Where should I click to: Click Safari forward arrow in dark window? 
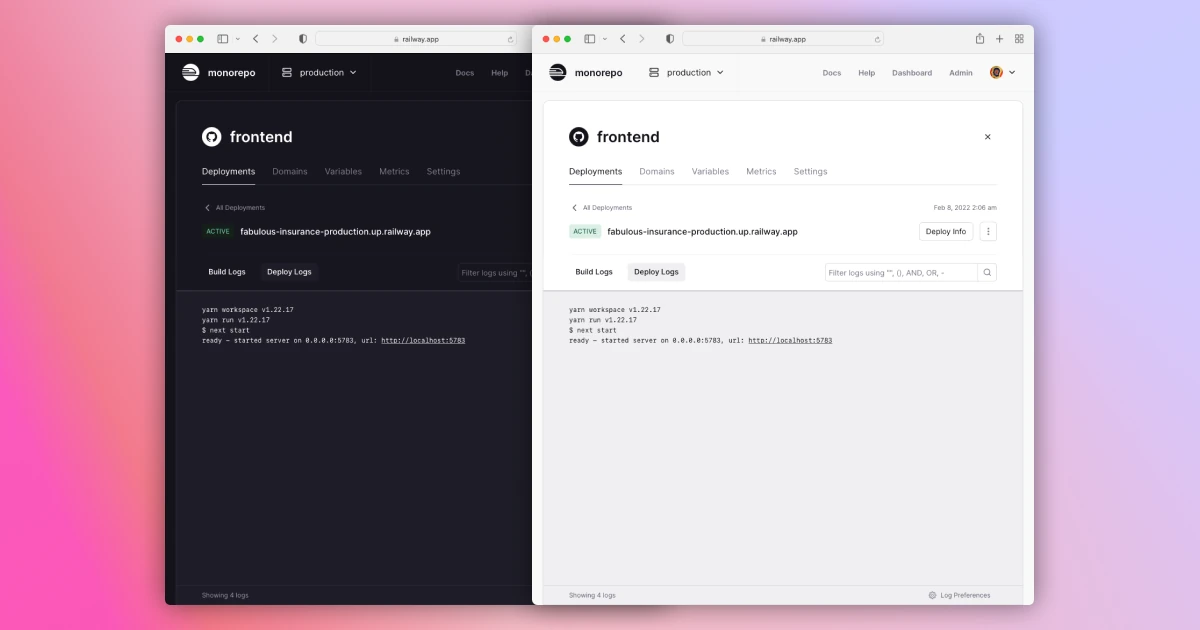coord(275,39)
